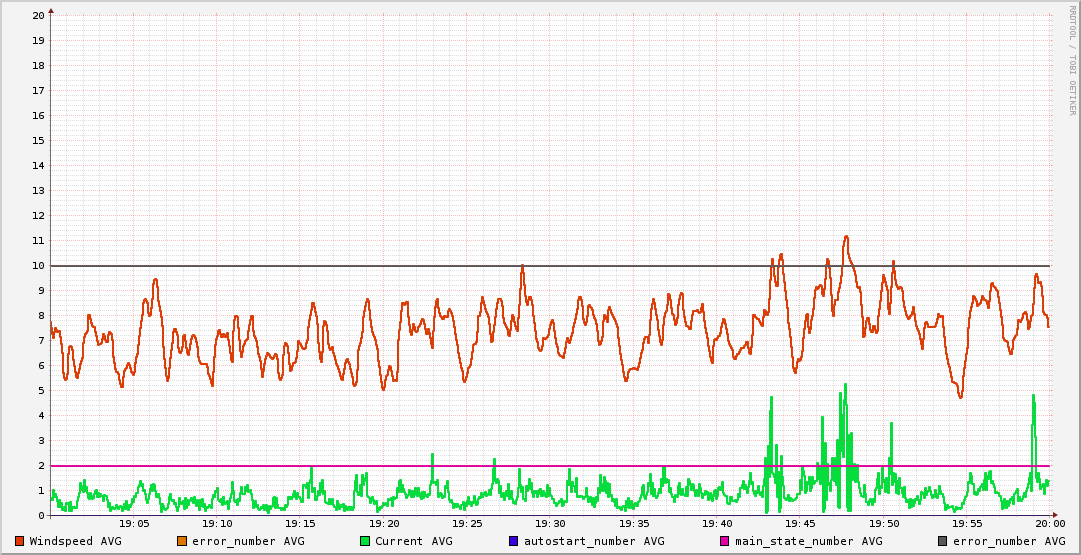Click the 19:45 time axis label
Viewport: 1081px width, 555px height.
[800, 523]
